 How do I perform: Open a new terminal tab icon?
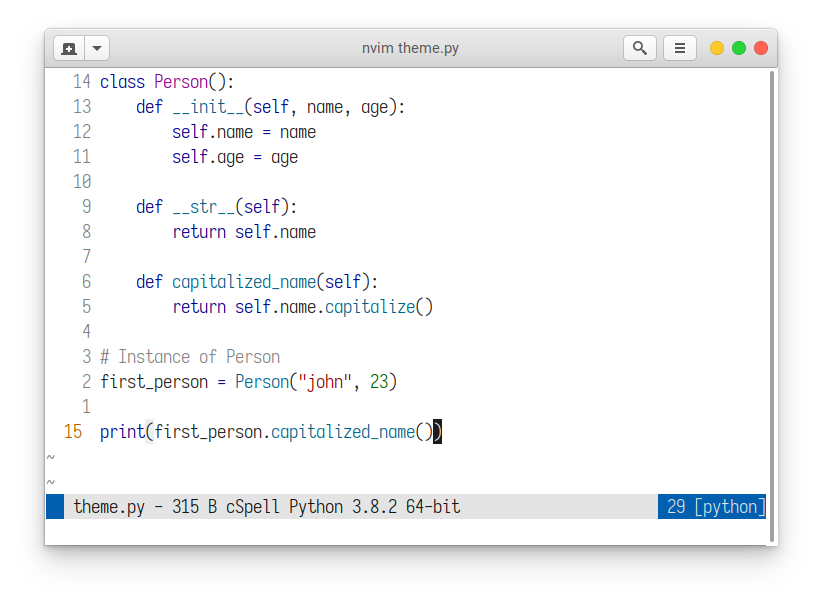click(x=69, y=48)
